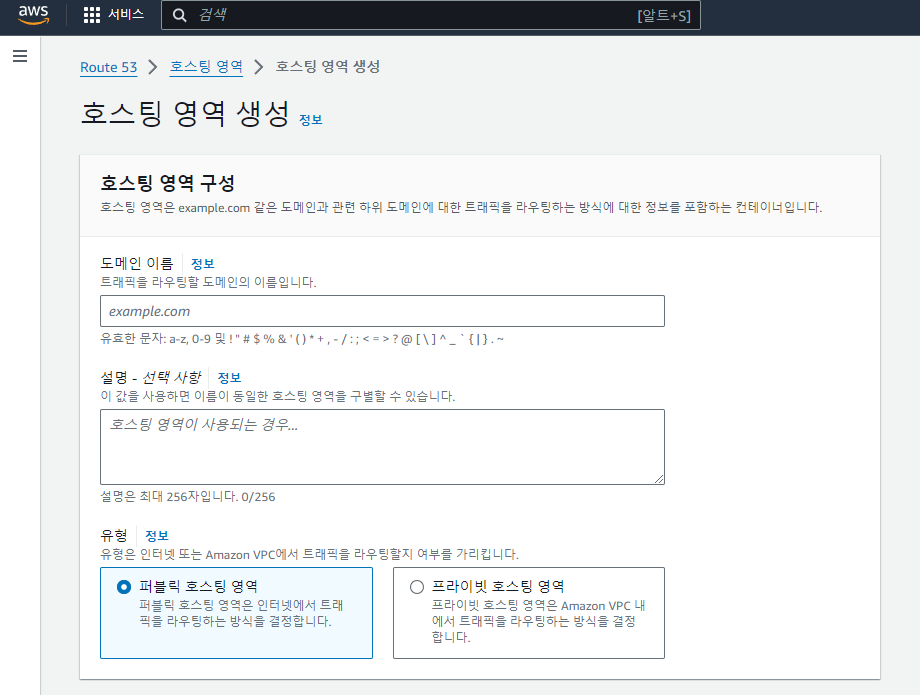This screenshot has width=920, height=695.
Task: Click 정보 link beside 호스팅 영역 생성 title
Action: 310,120
